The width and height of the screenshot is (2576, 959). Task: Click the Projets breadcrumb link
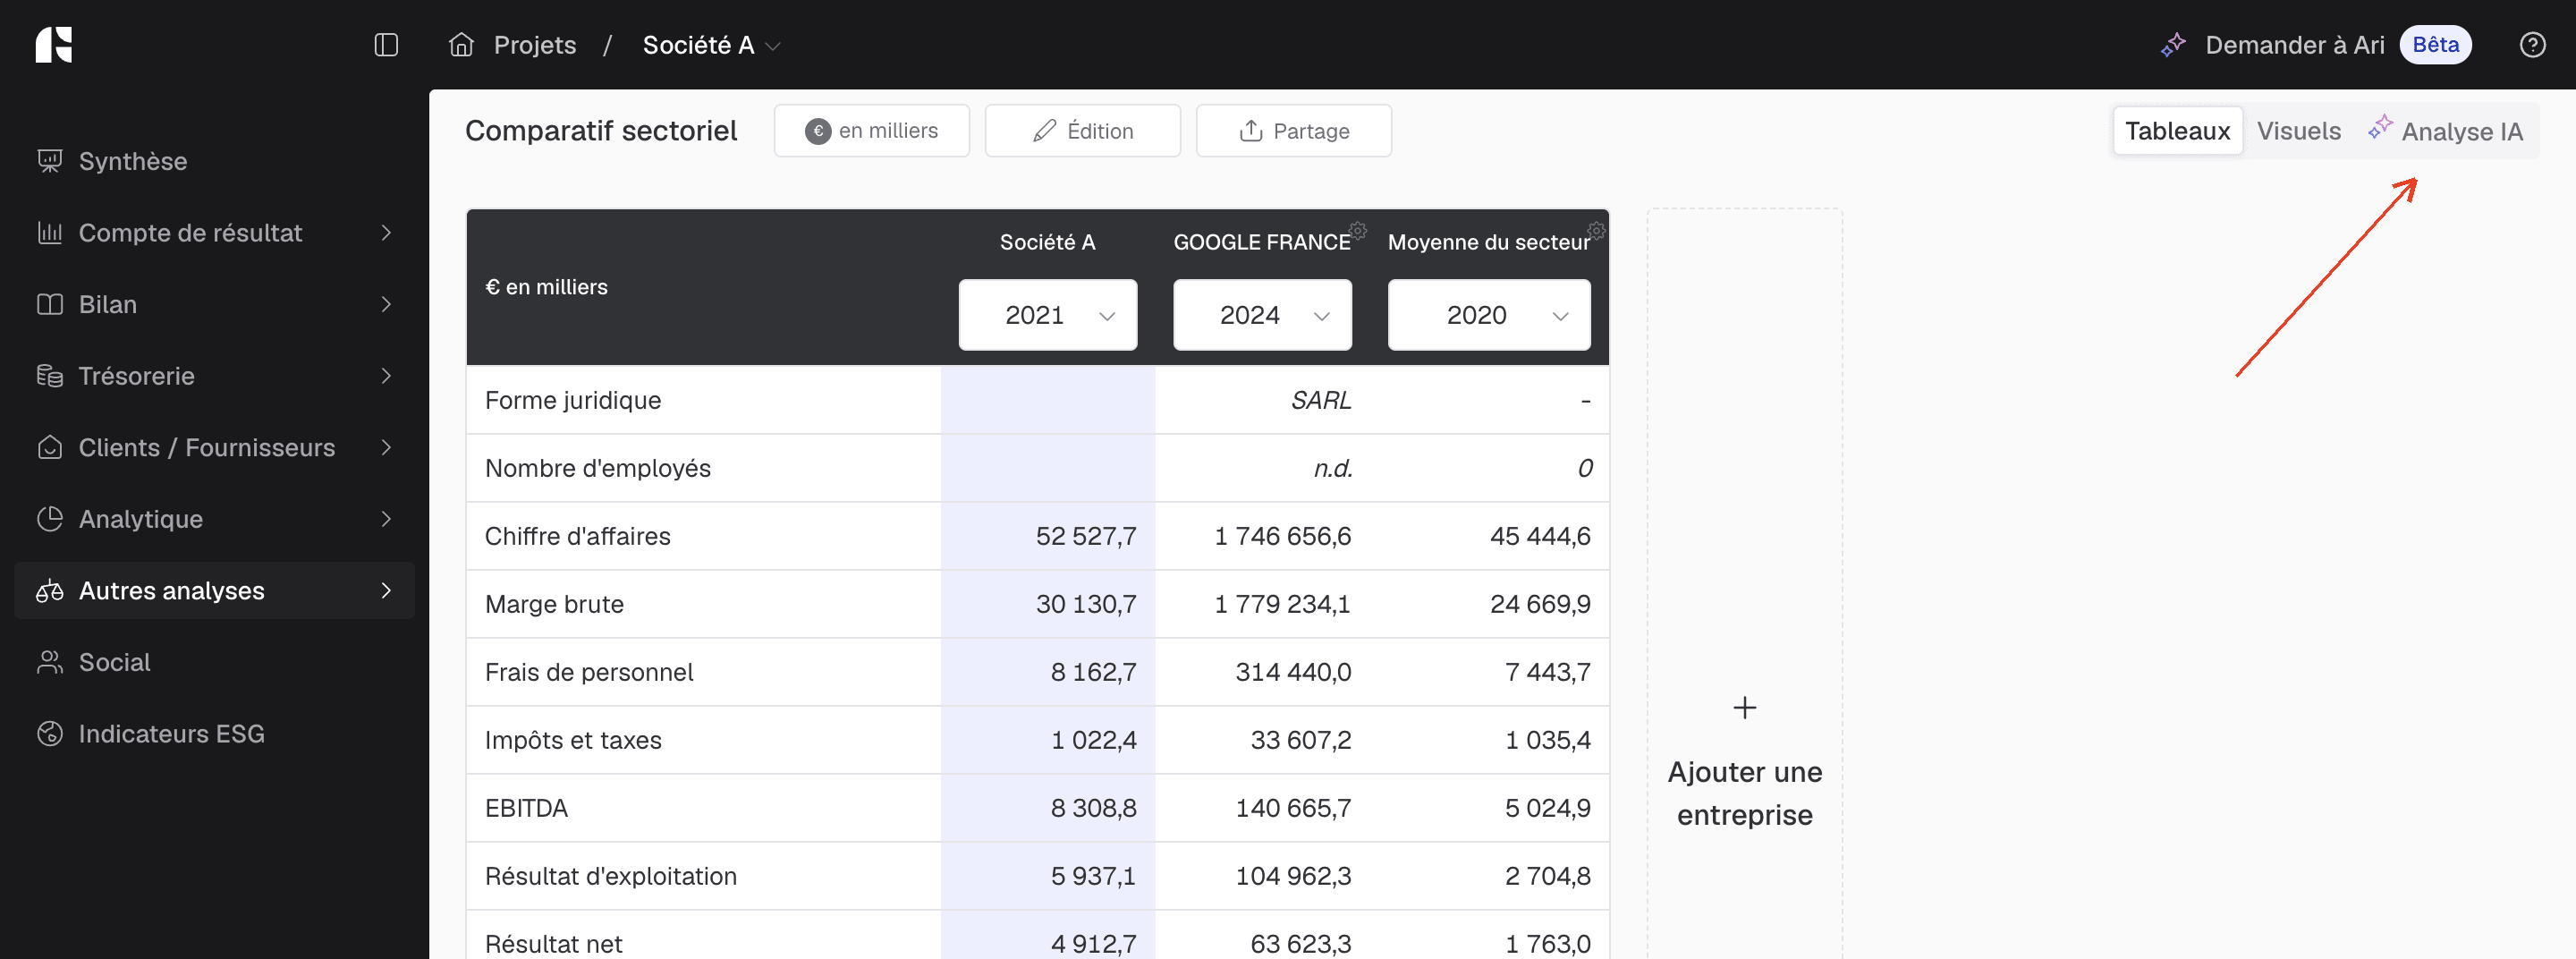coord(535,45)
